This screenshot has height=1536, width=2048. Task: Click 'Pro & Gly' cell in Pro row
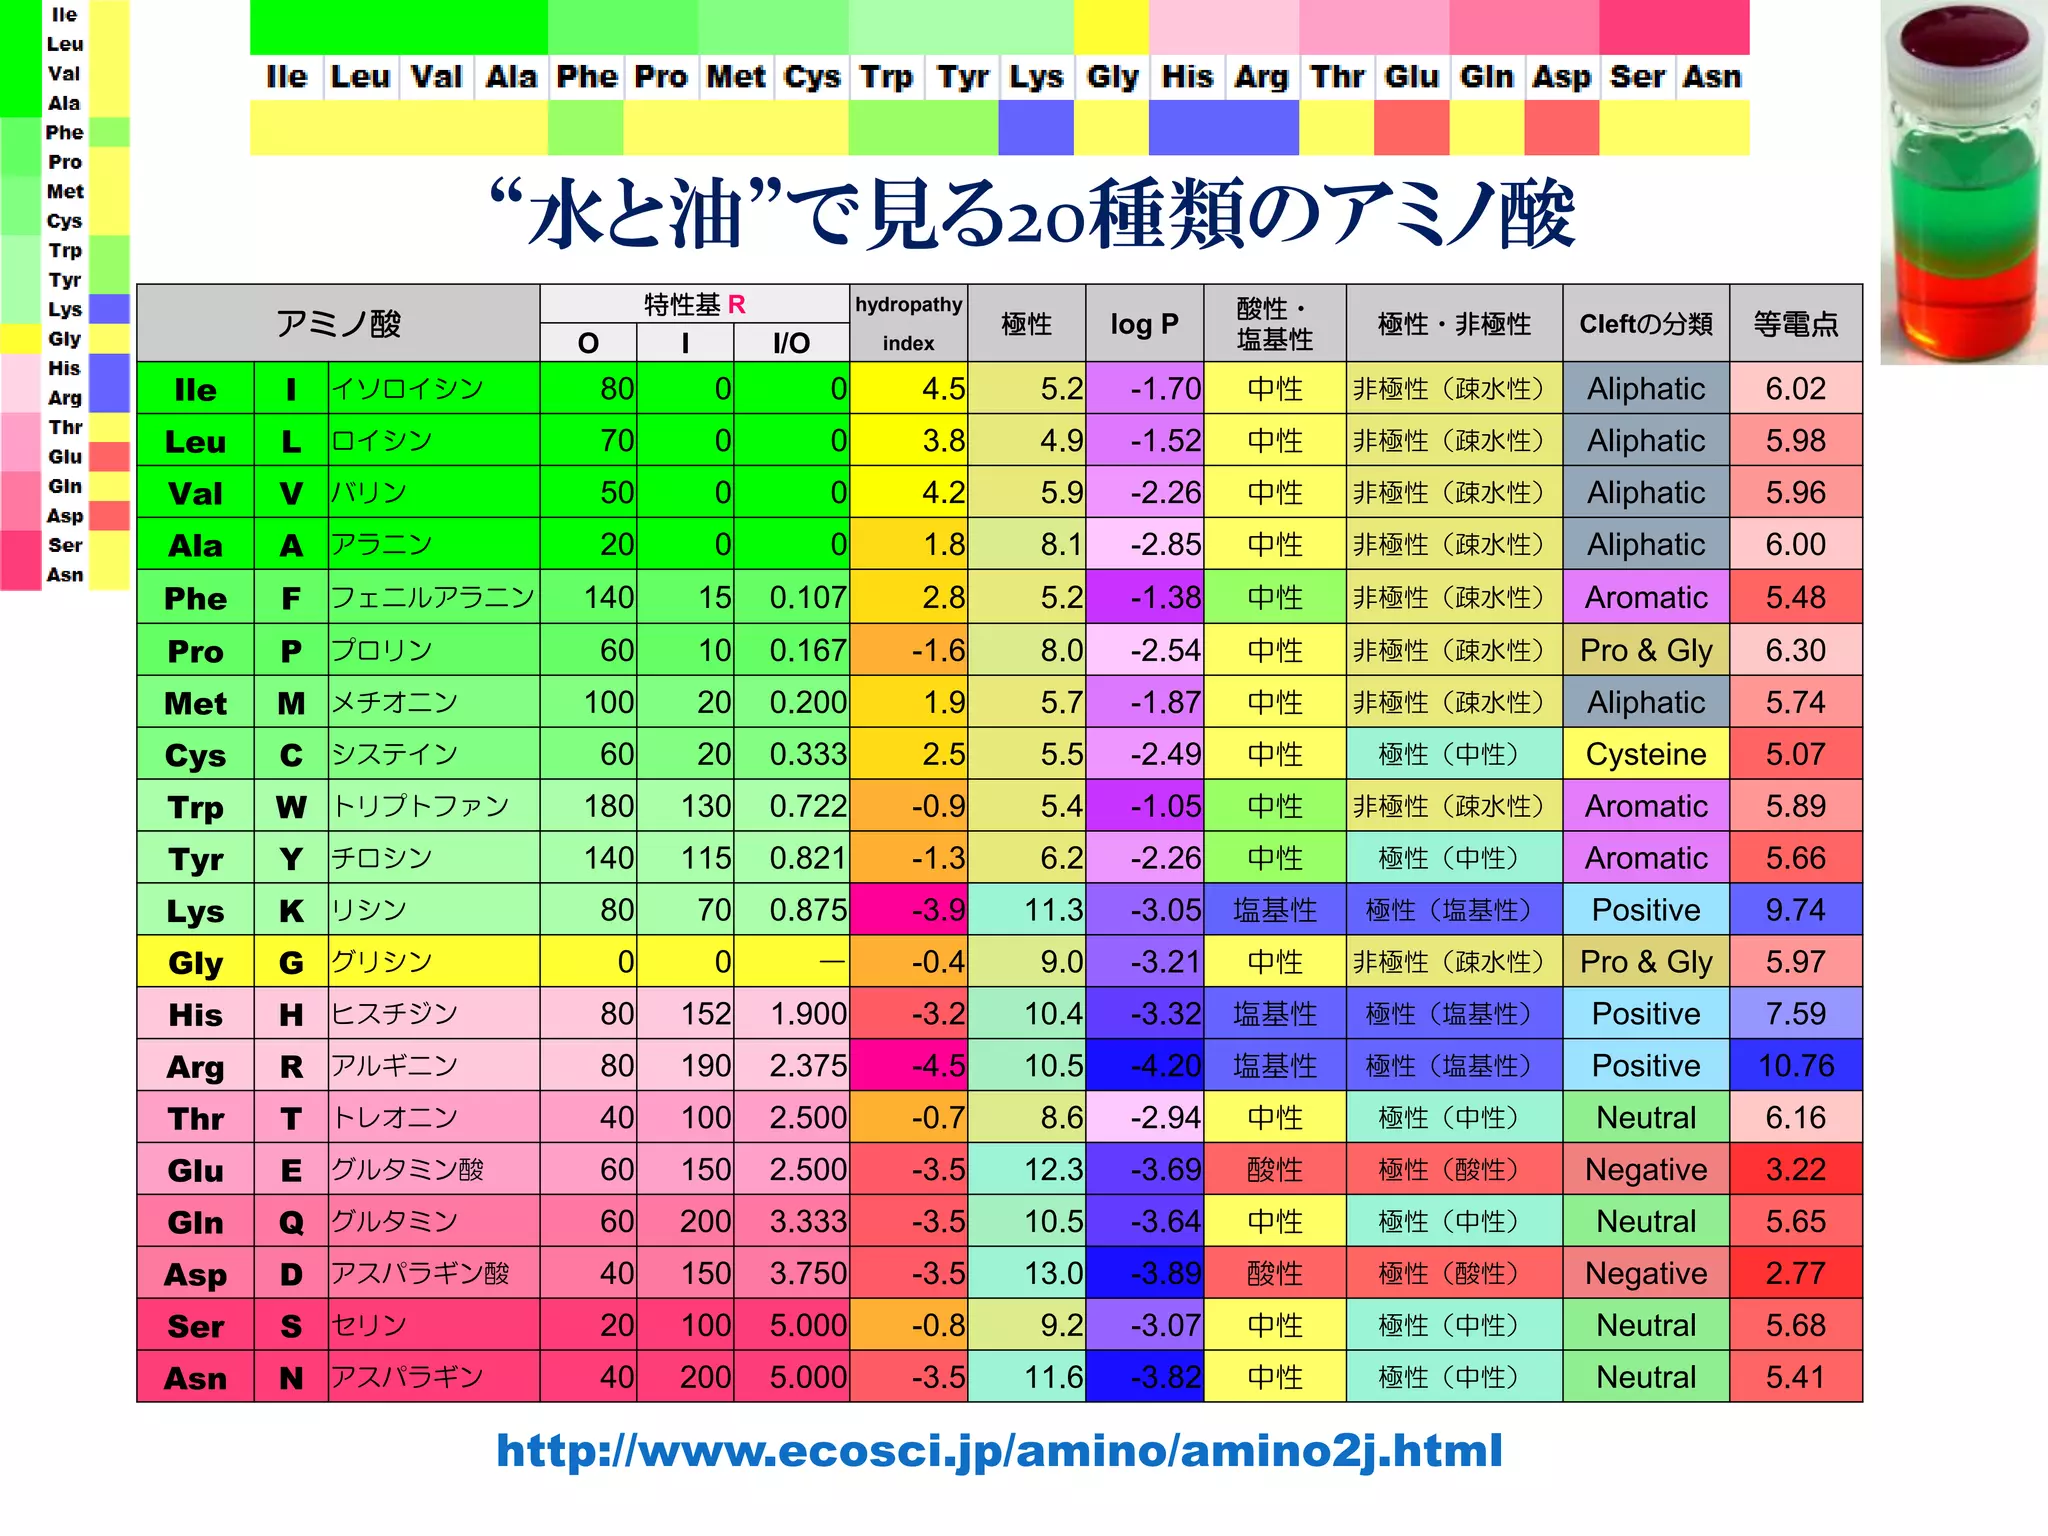(x=1646, y=650)
